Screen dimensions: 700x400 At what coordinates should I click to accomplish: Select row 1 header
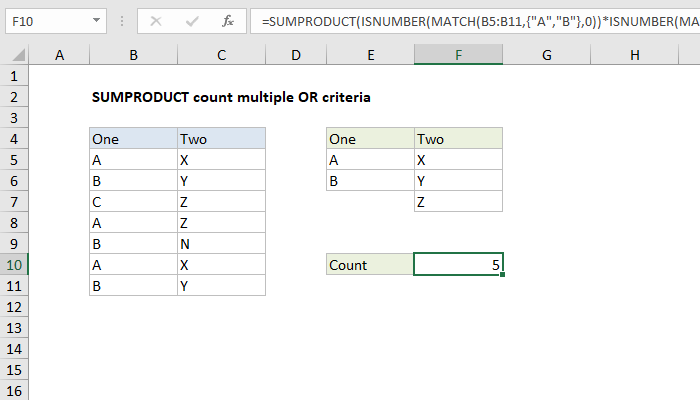pyautogui.click(x=14, y=76)
